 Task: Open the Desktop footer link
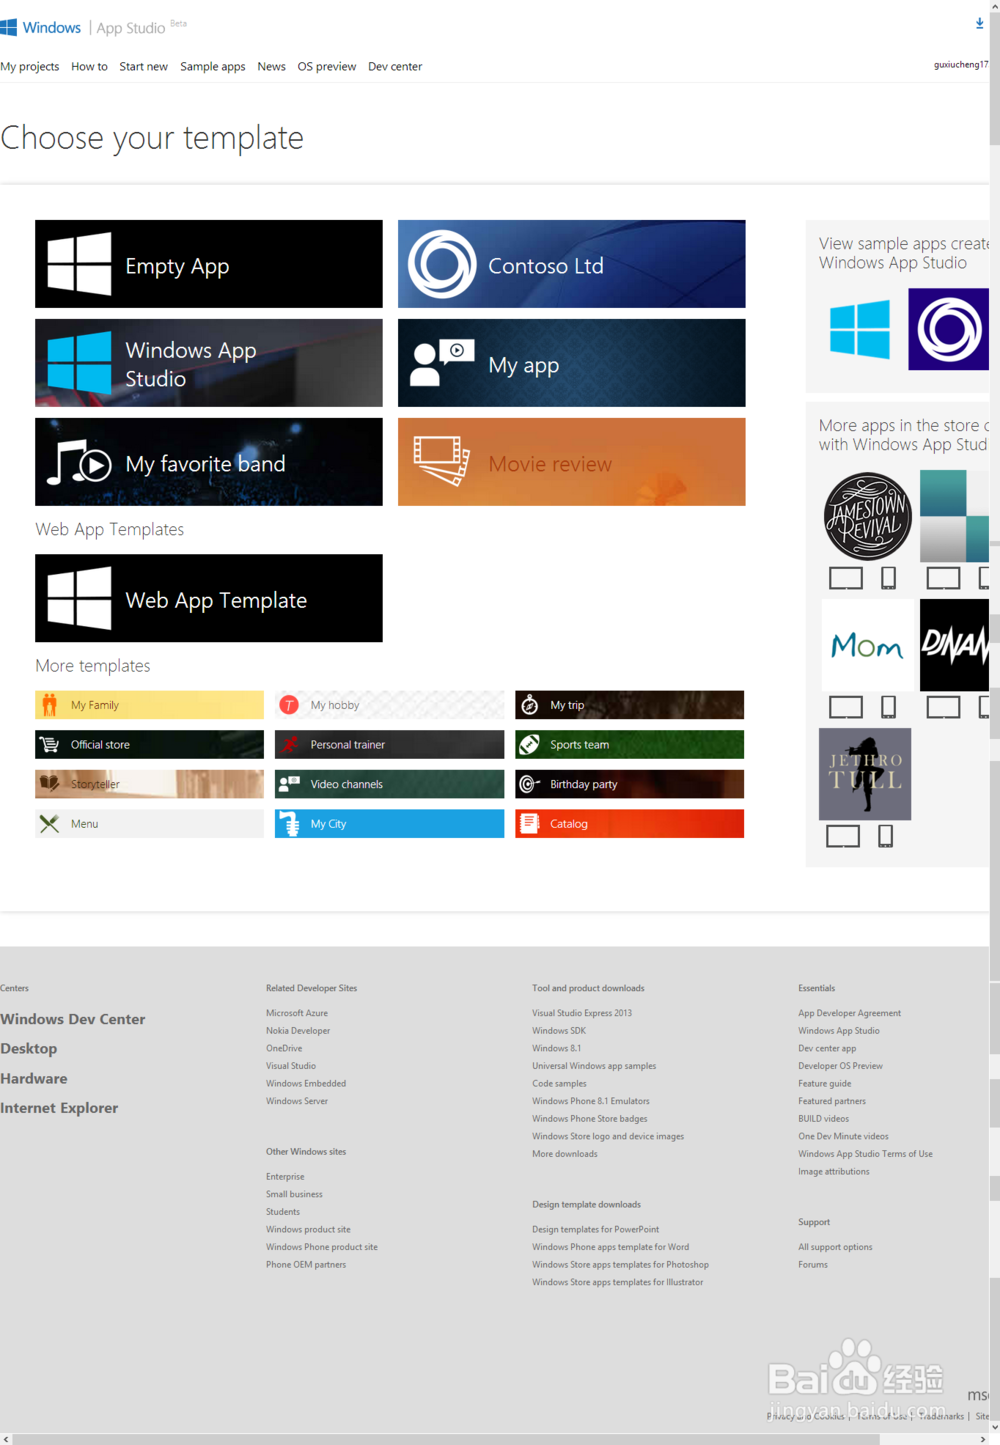point(29,1048)
